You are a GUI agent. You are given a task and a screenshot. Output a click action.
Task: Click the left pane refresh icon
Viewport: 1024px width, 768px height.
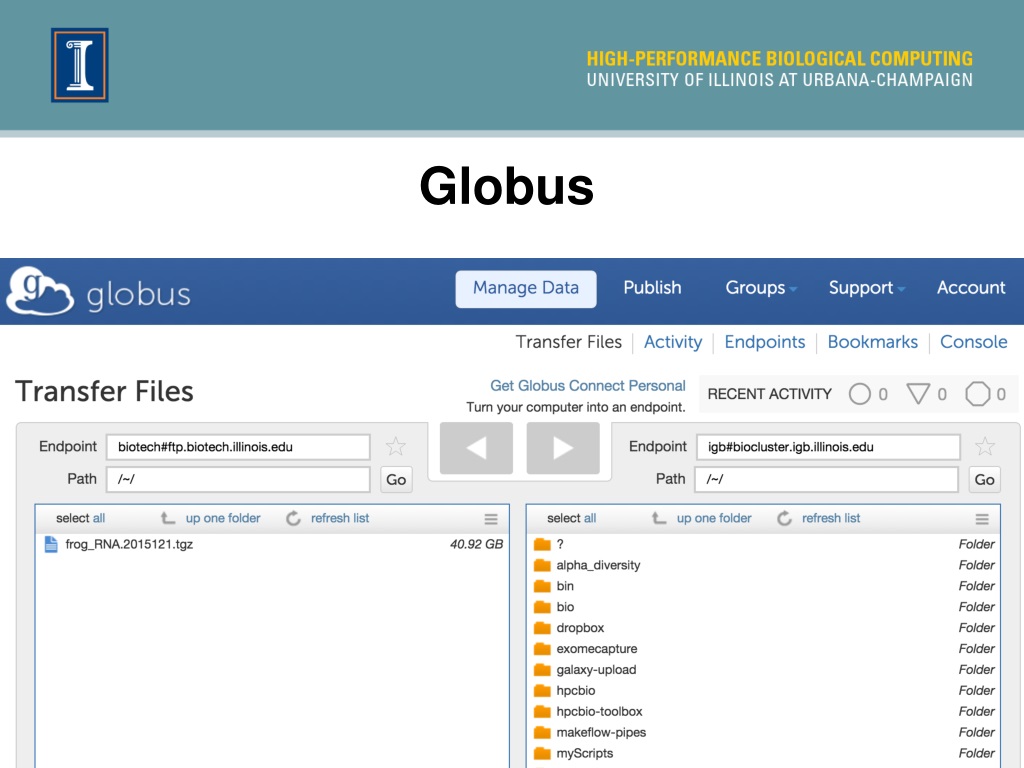point(293,519)
